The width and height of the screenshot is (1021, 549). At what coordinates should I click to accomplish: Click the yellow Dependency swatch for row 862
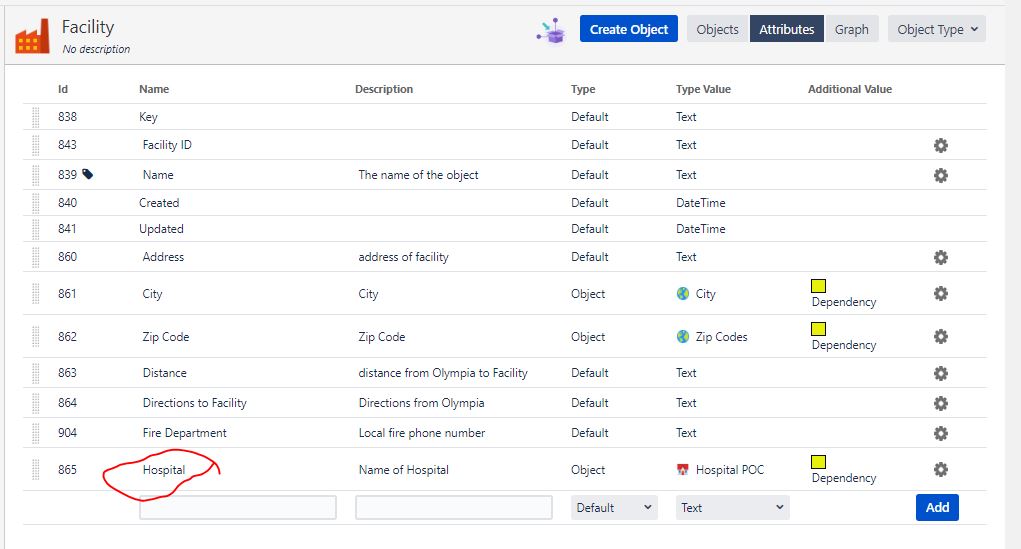pyautogui.click(x=818, y=329)
